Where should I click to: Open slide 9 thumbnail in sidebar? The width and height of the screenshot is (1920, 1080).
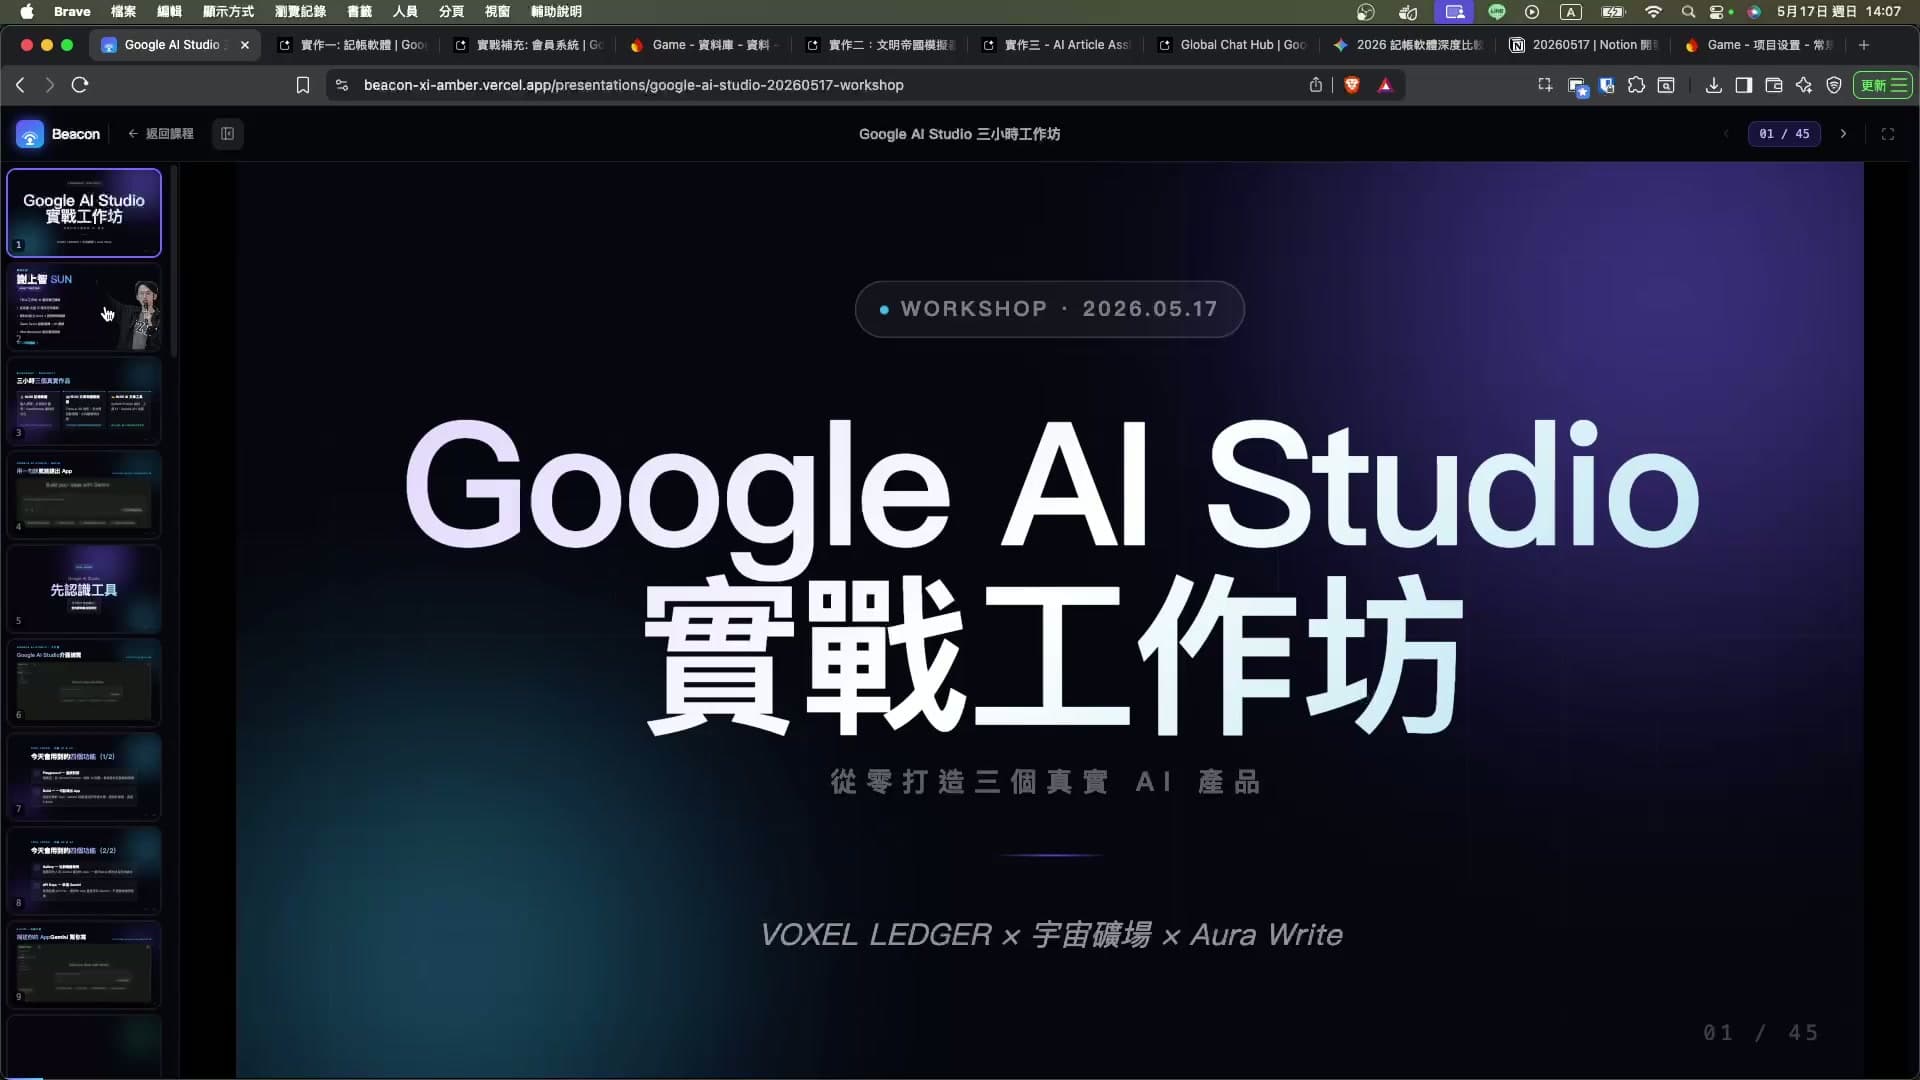[84, 965]
